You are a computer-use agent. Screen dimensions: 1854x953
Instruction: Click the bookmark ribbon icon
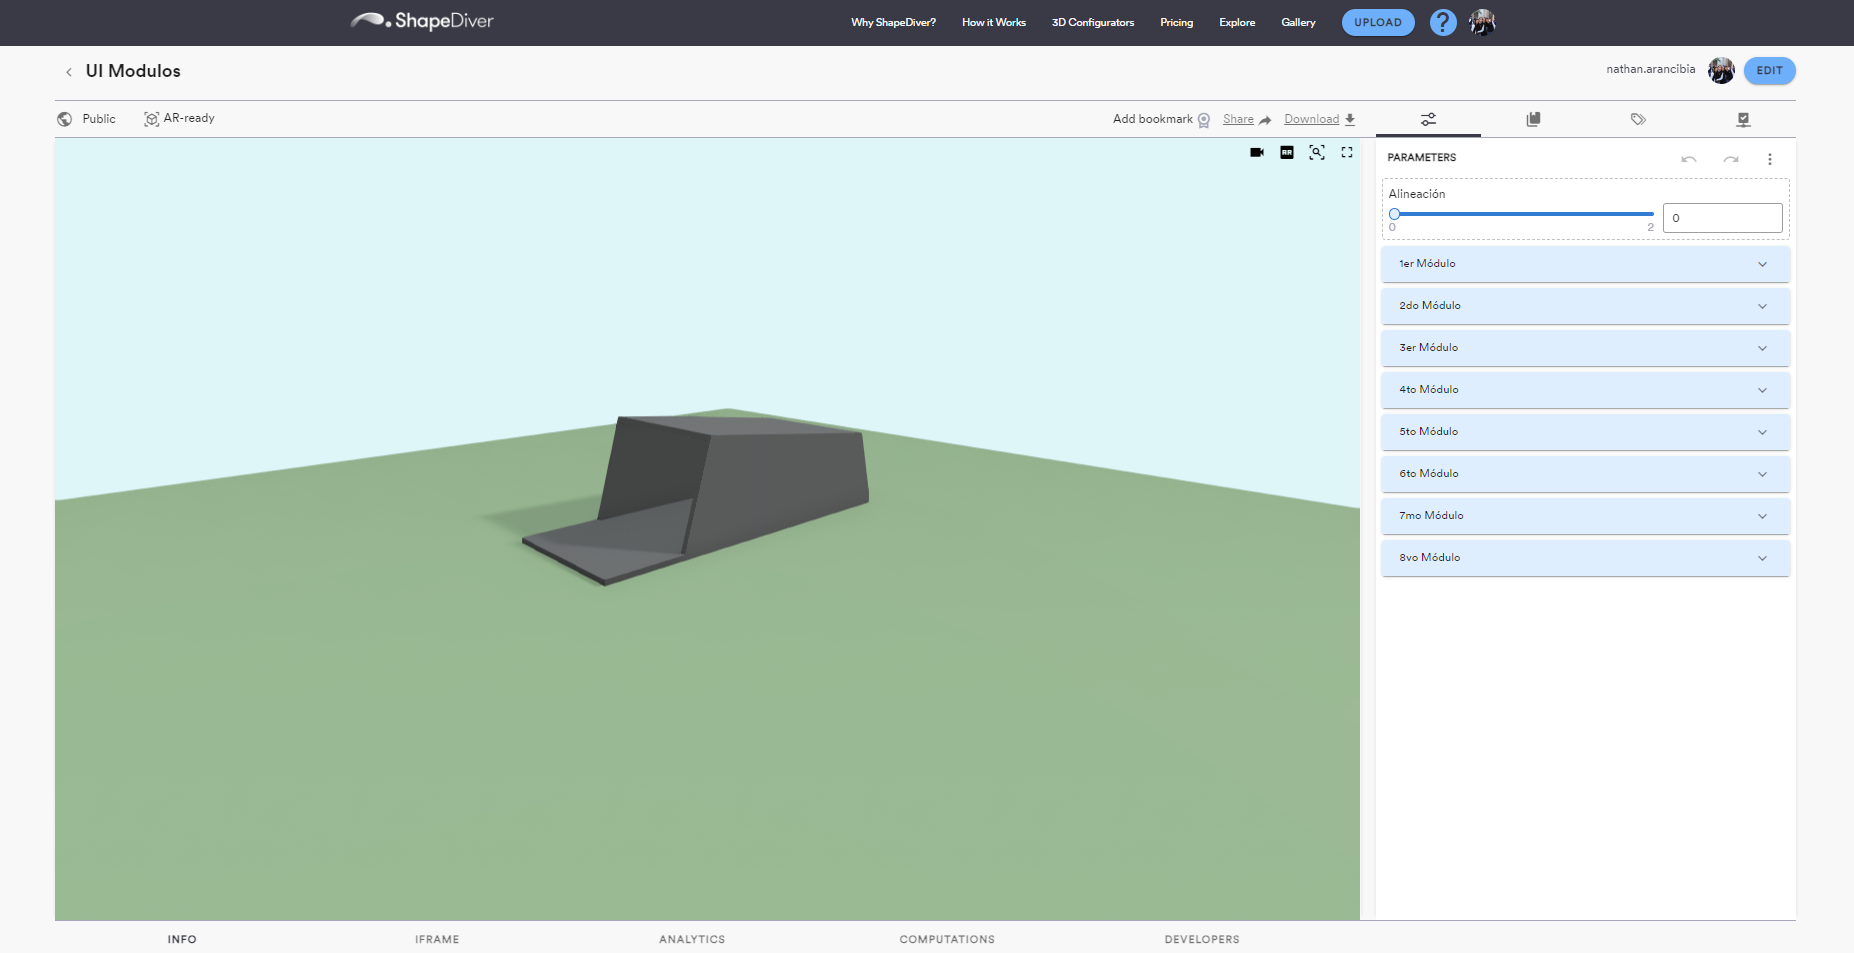(1204, 120)
